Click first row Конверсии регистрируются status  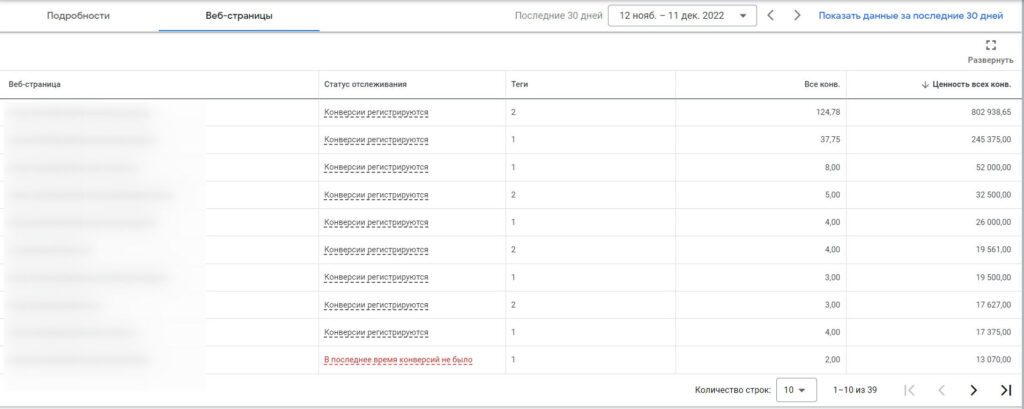click(x=376, y=112)
